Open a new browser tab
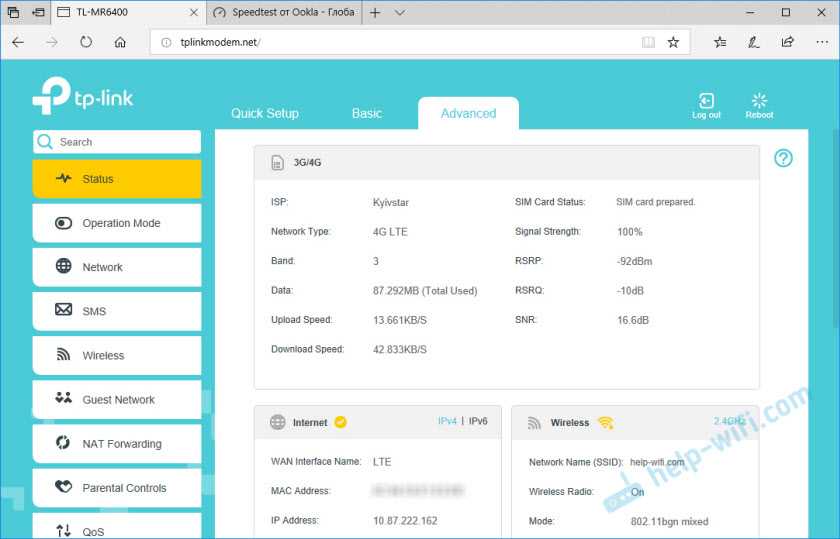 pos(375,13)
